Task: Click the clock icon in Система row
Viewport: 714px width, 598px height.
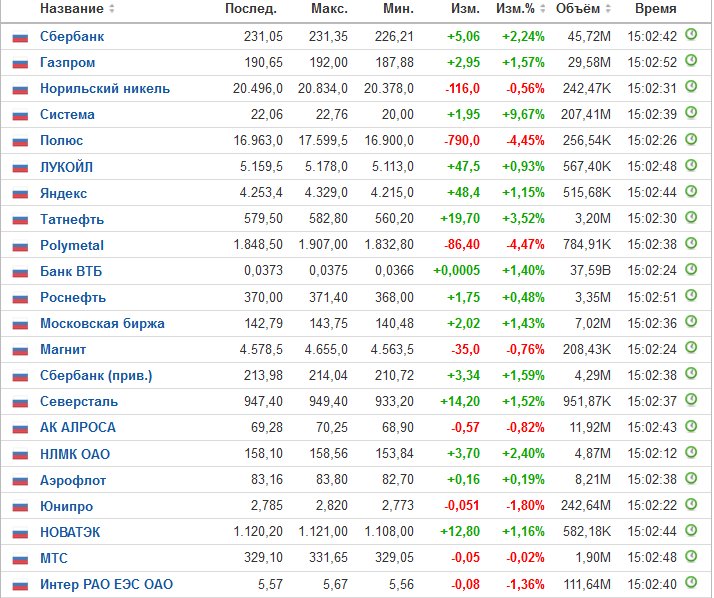Action: (691, 112)
